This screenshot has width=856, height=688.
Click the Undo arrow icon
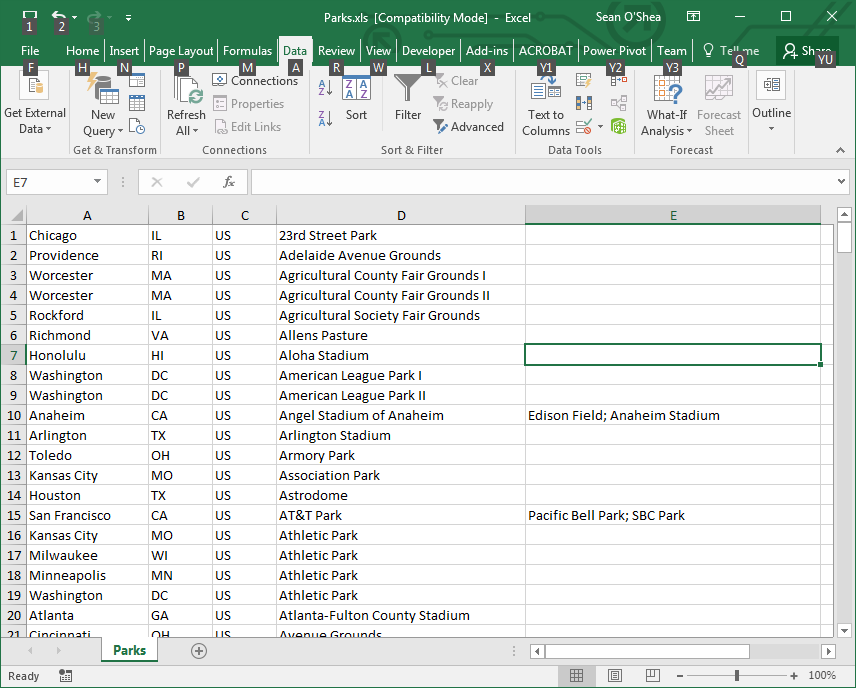pyautogui.click(x=58, y=16)
